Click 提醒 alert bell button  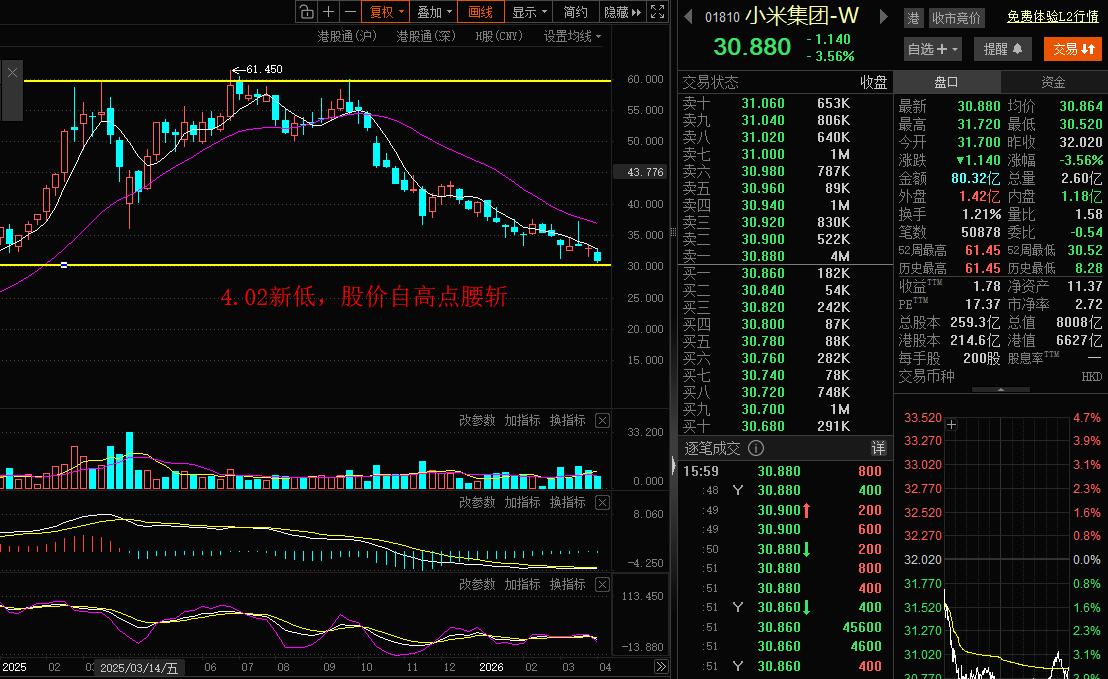pos(1002,49)
